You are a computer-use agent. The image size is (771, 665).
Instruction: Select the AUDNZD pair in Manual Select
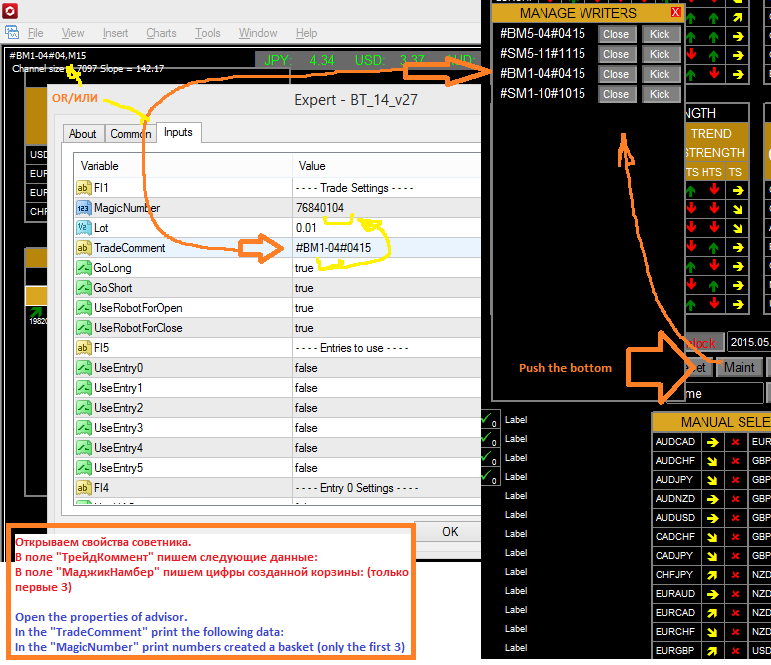point(675,499)
